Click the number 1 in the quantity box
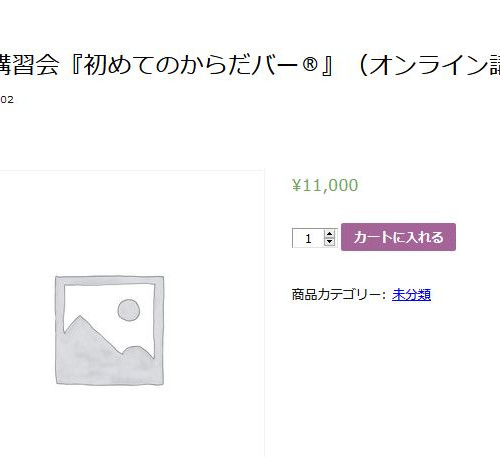 (308, 239)
